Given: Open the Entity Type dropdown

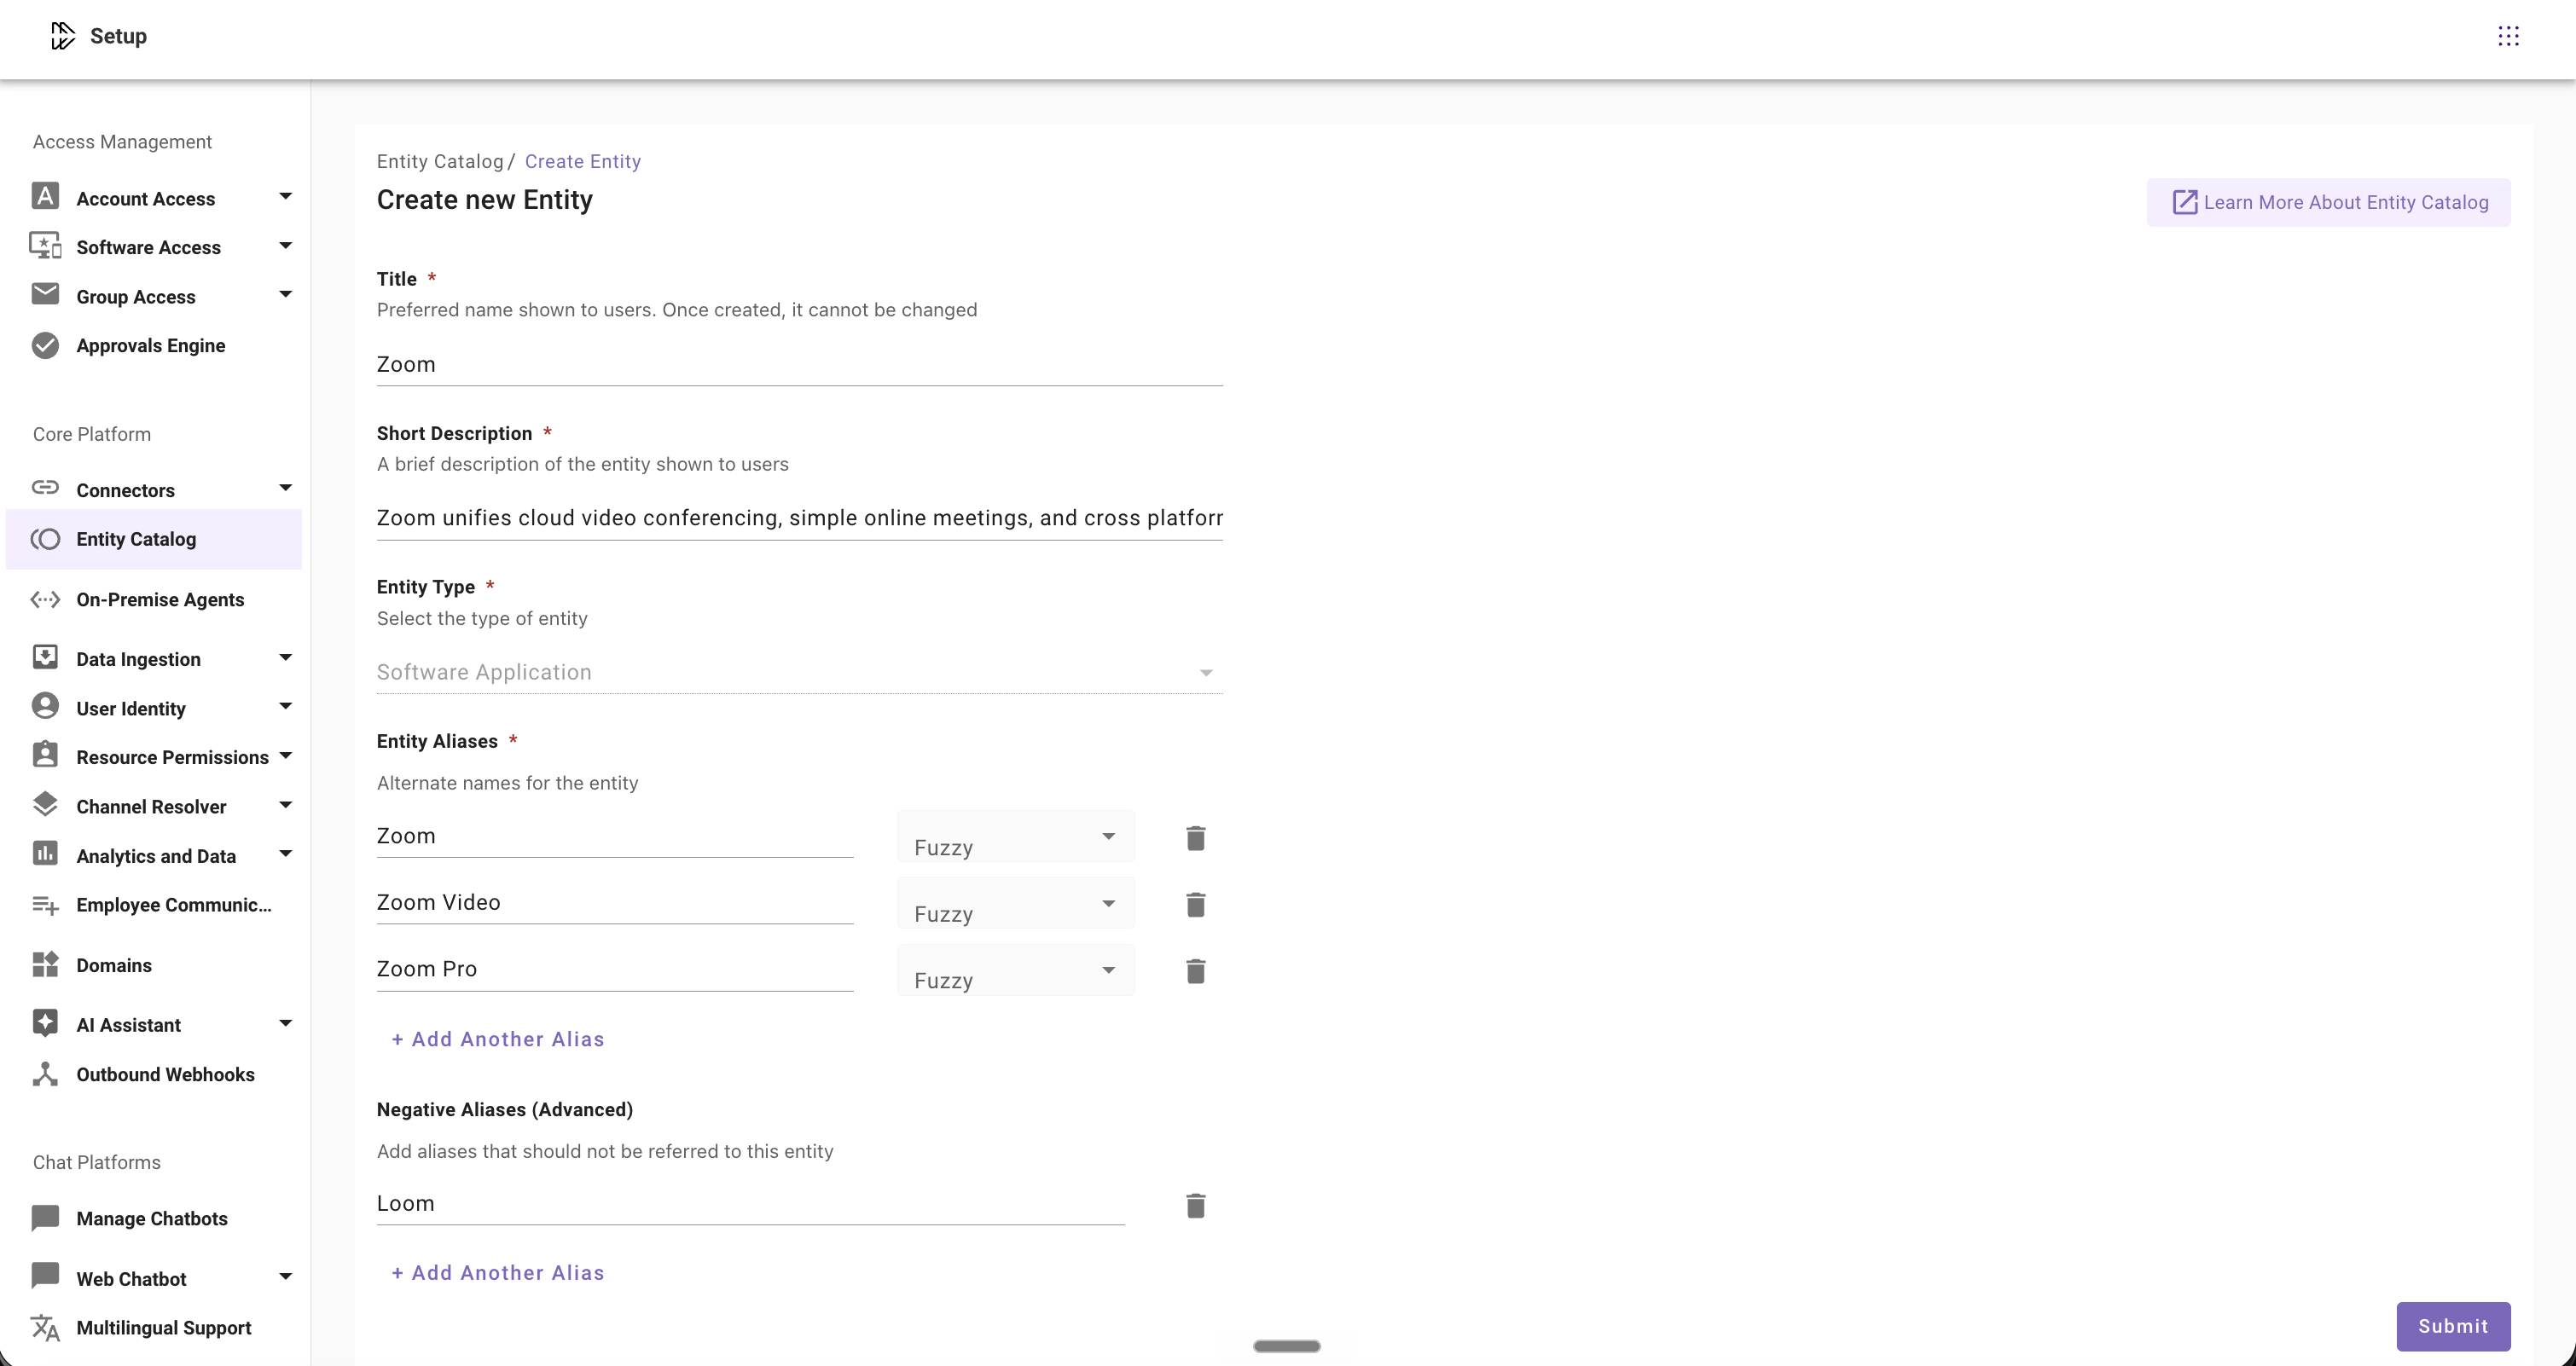Looking at the screenshot, I should [799, 672].
